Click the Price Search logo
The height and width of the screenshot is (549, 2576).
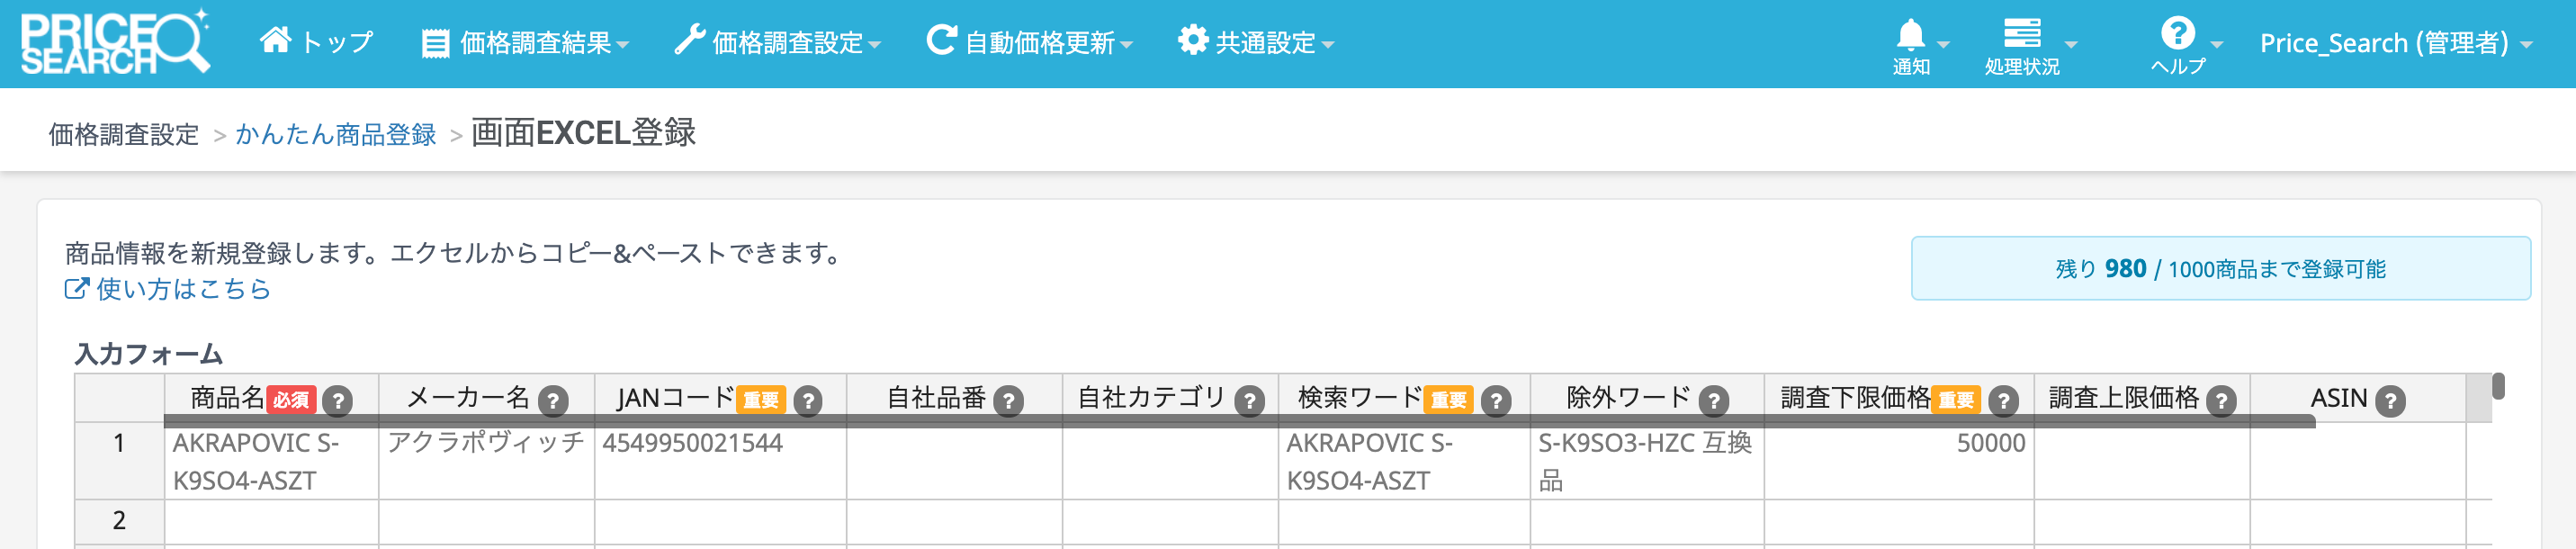pyautogui.click(x=115, y=42)
